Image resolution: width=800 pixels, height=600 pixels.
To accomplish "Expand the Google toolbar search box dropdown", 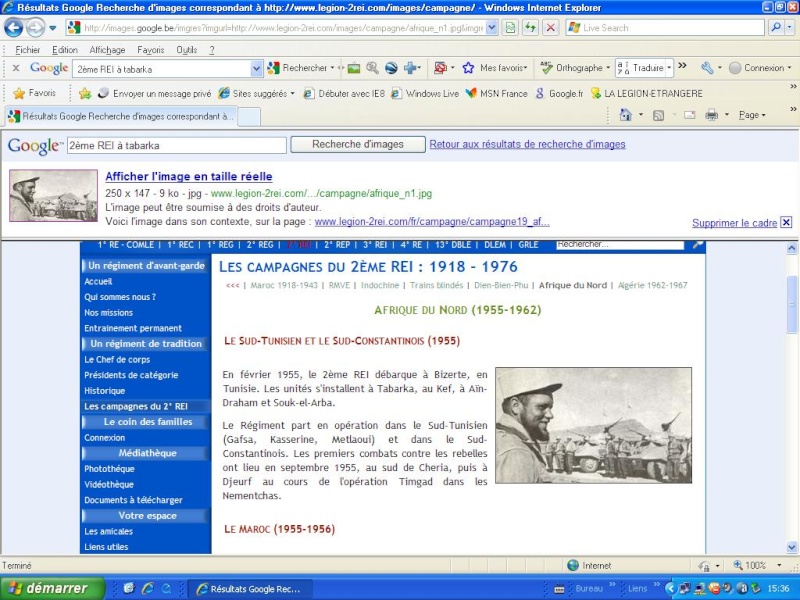I will click(257, 68).
